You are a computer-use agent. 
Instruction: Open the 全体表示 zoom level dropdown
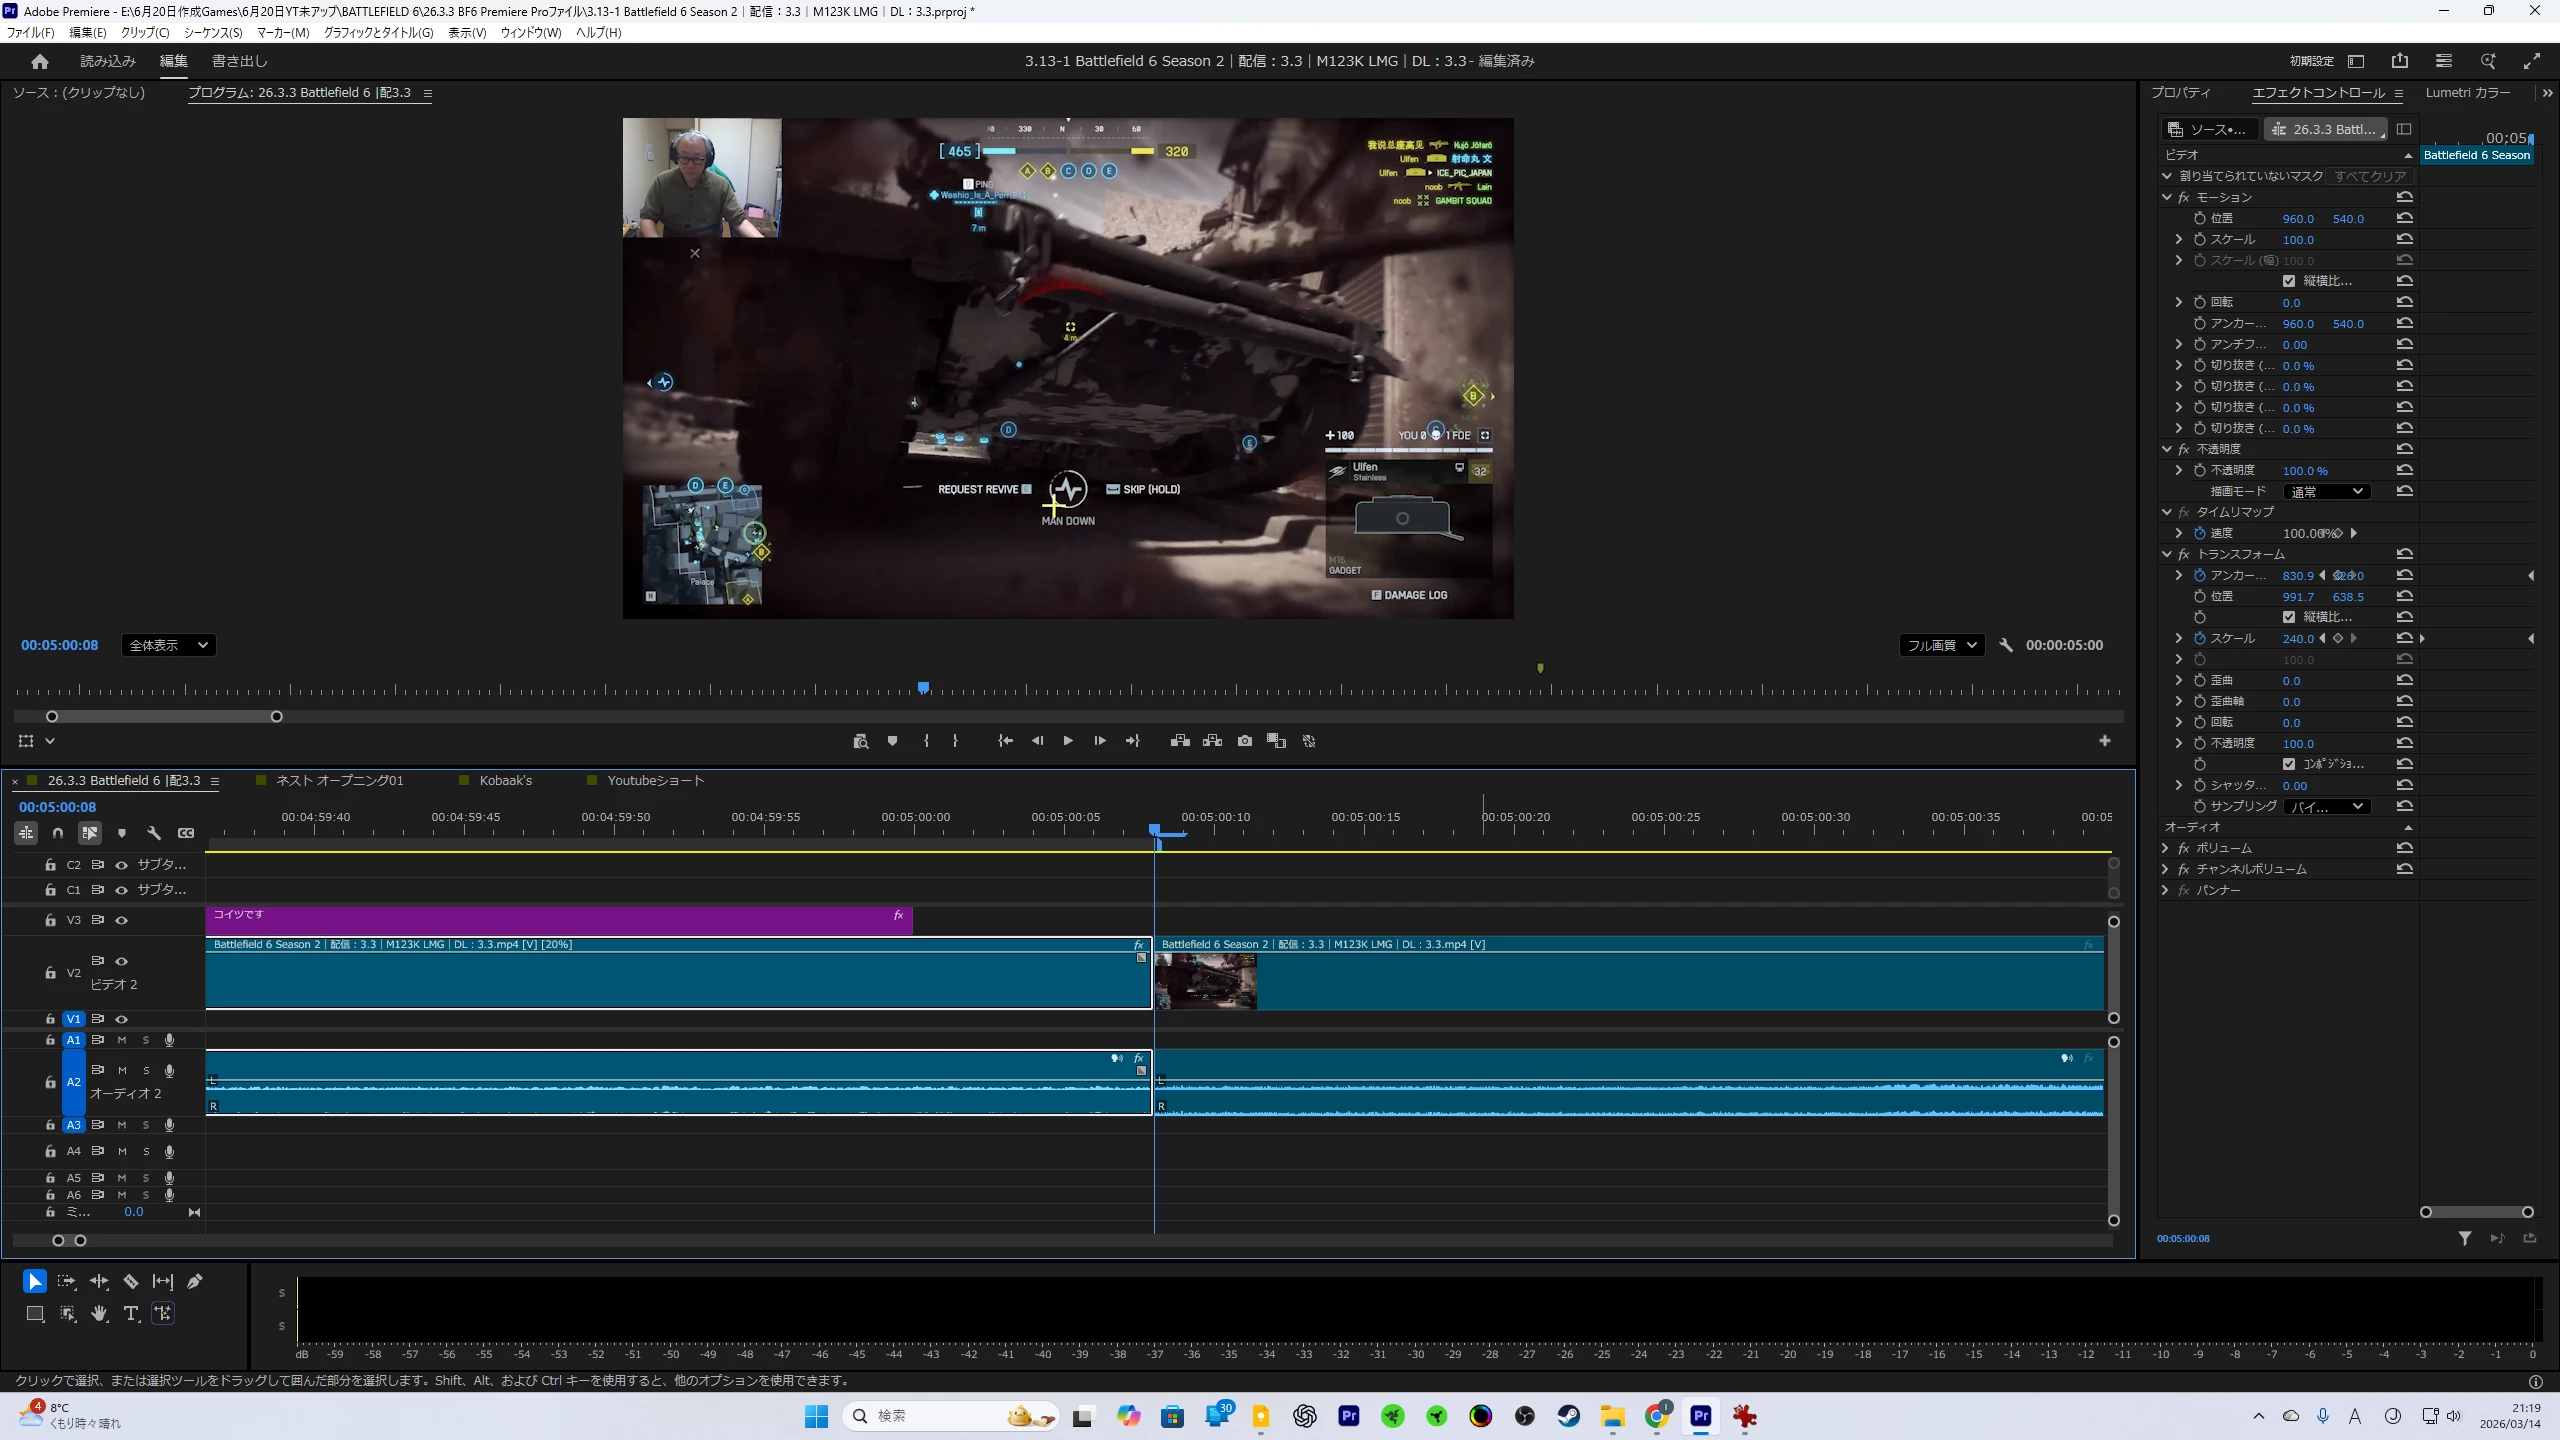click(x=168, y=645)
